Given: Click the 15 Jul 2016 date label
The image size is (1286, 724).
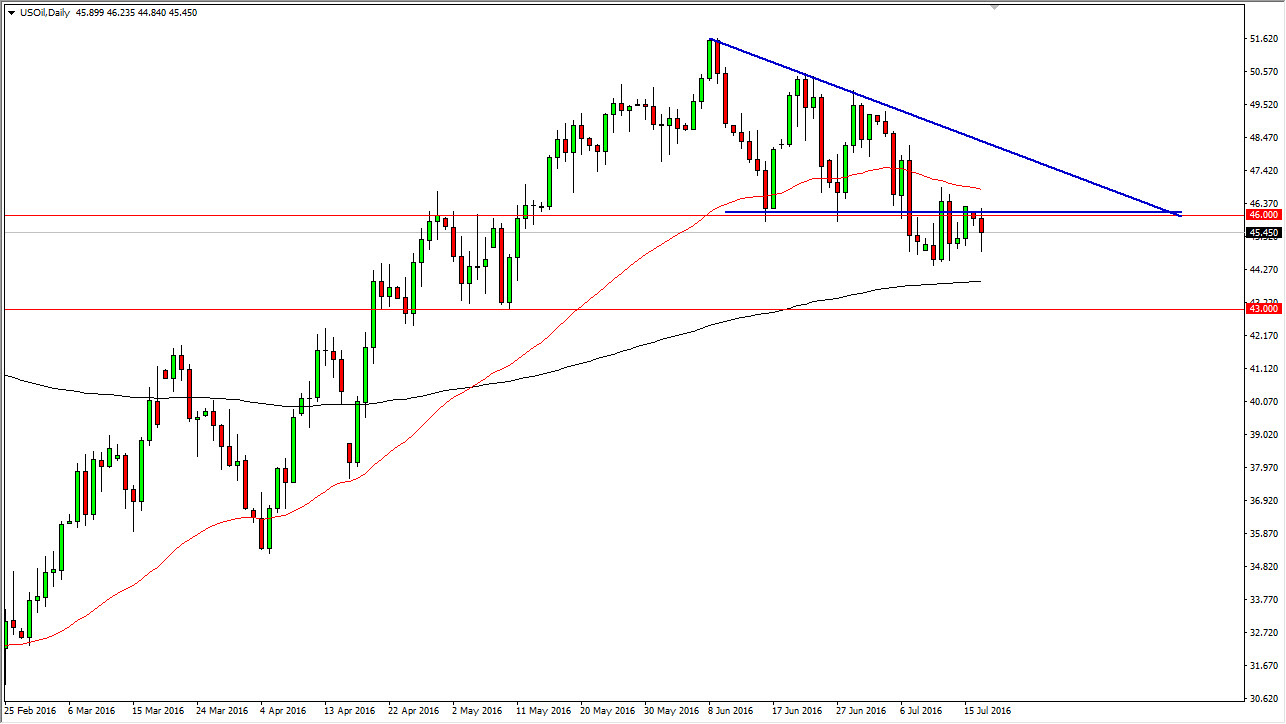Looking at the screenshot, I should click(x=987, y=711).
